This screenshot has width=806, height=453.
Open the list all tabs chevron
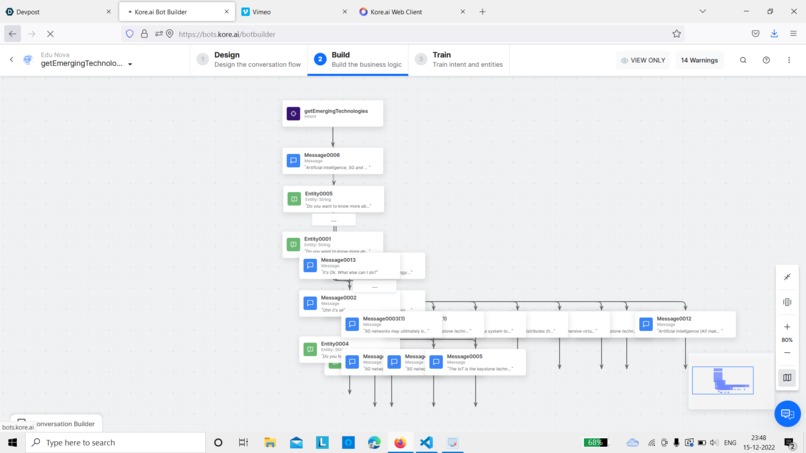[x=702, y=11]
